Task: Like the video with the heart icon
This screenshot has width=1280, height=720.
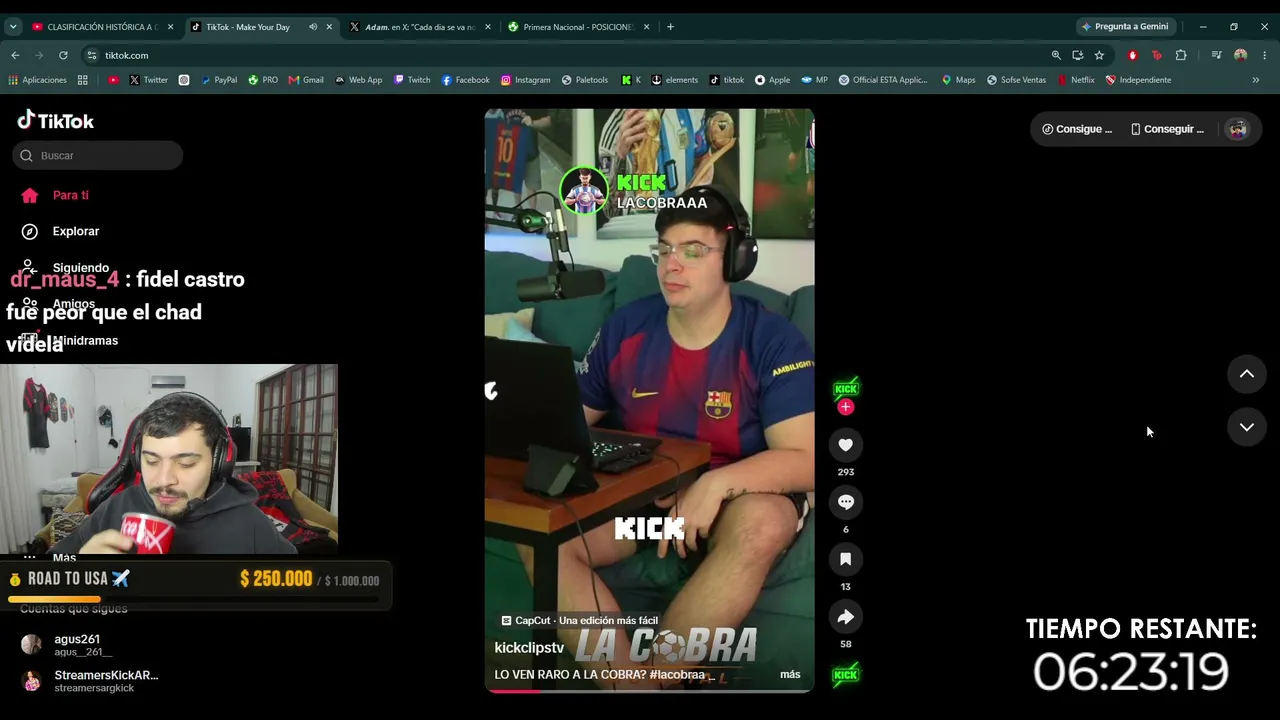Action: (x=845, y=445)
